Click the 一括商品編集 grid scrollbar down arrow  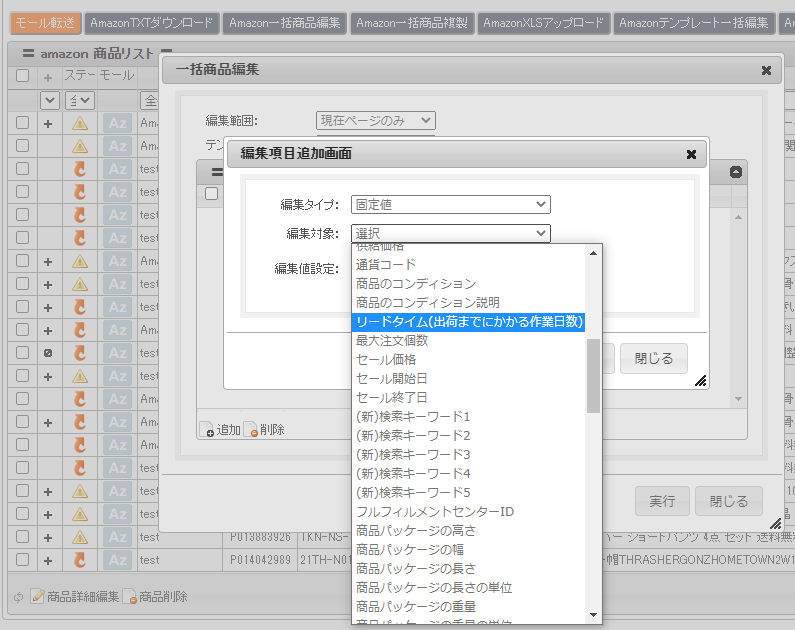pyautogui.click(x=738, y=399)
